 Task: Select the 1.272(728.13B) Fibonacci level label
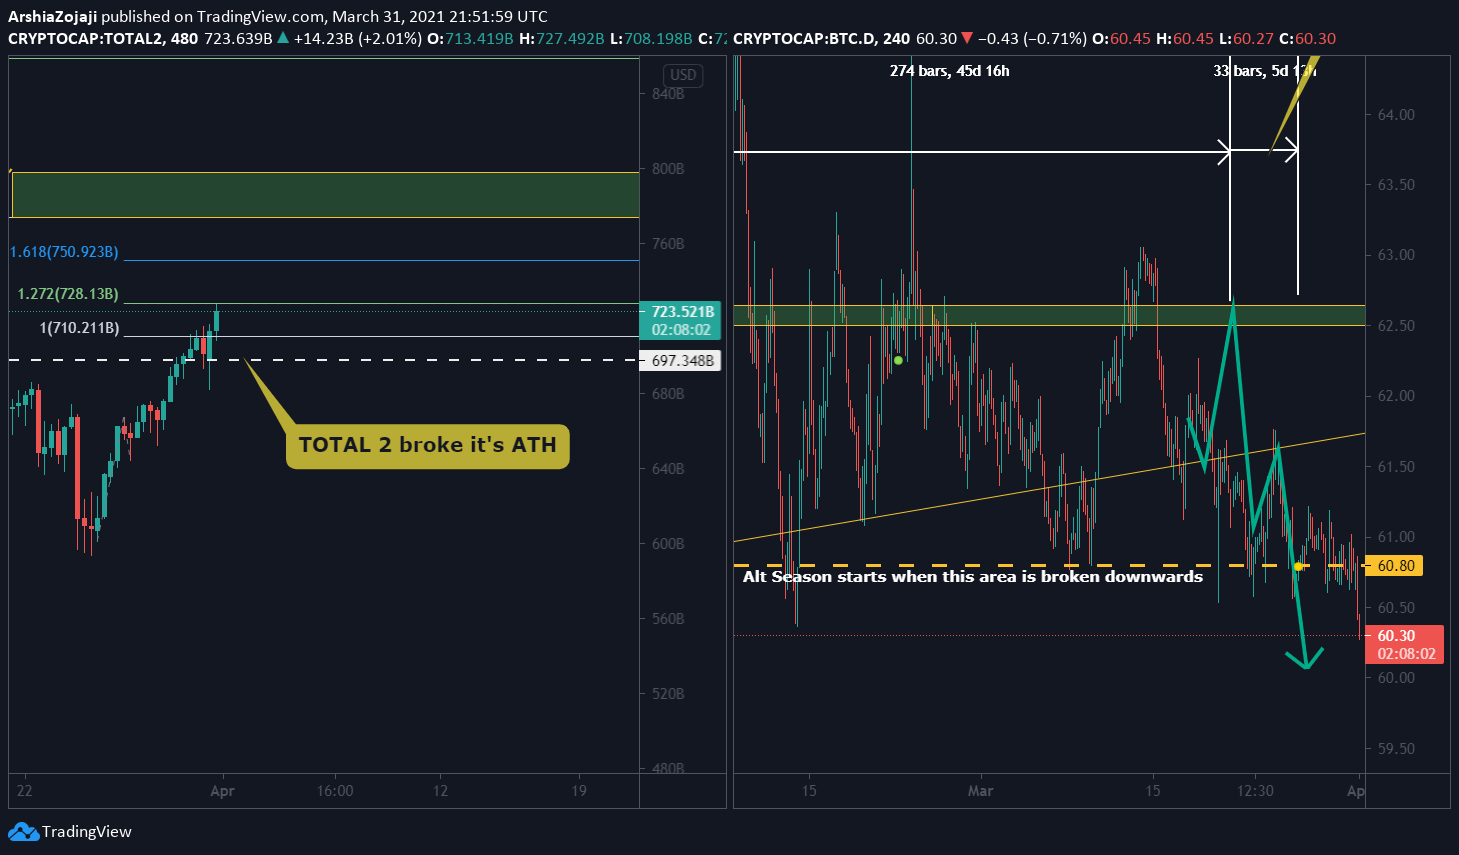[x=68, y=294]
